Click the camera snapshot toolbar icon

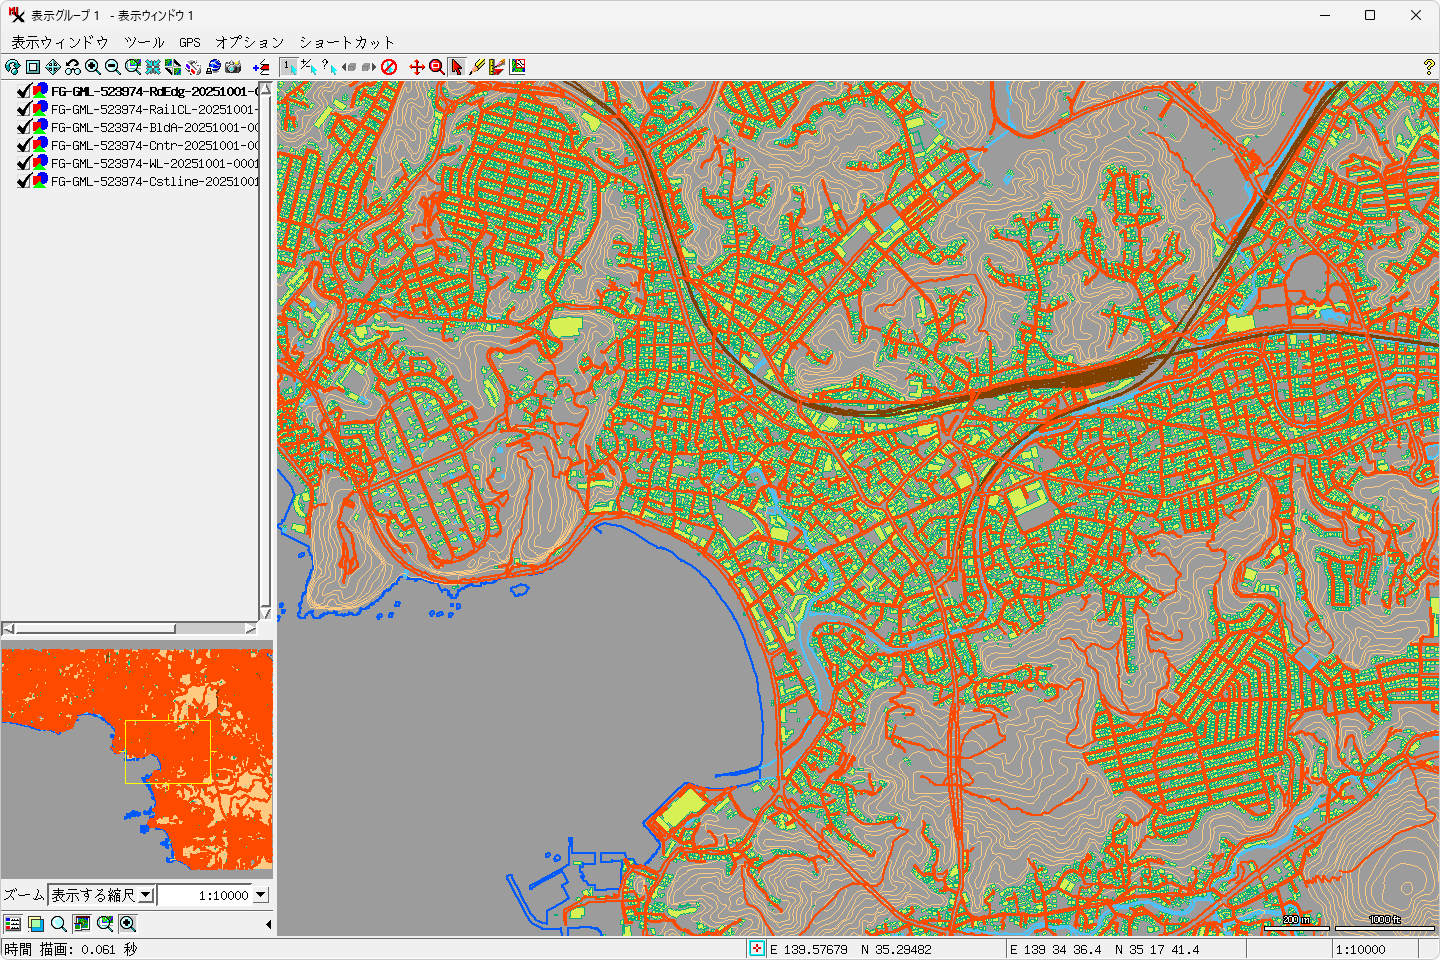coord(233,67)
